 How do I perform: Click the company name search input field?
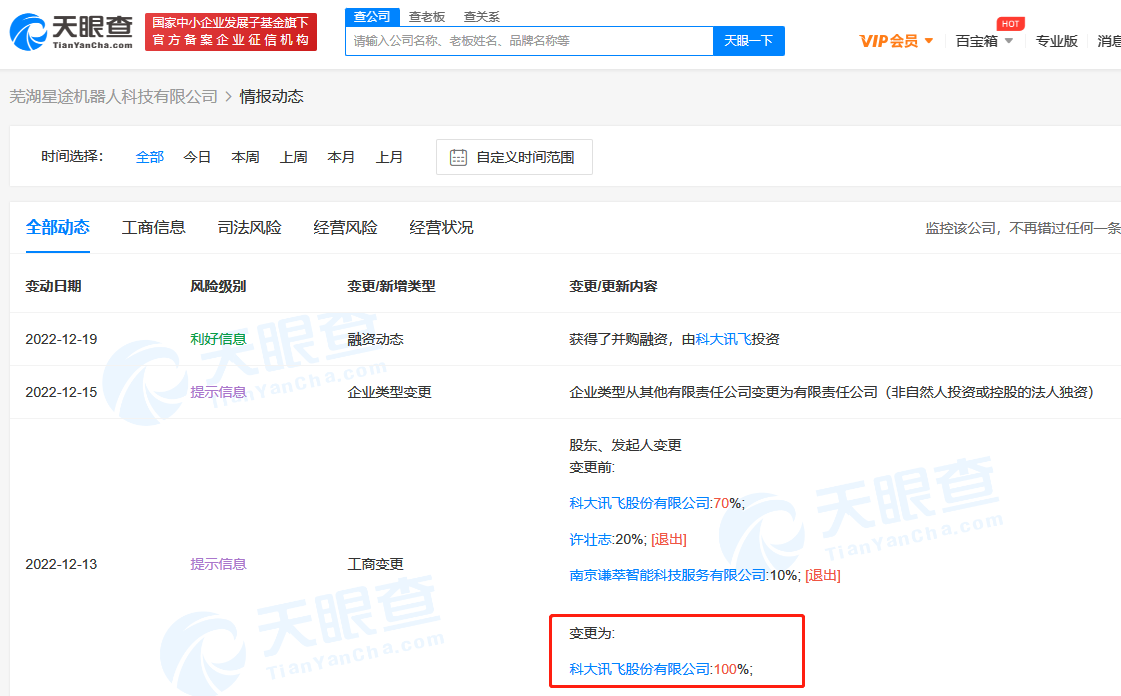click(x=529, y=41)
